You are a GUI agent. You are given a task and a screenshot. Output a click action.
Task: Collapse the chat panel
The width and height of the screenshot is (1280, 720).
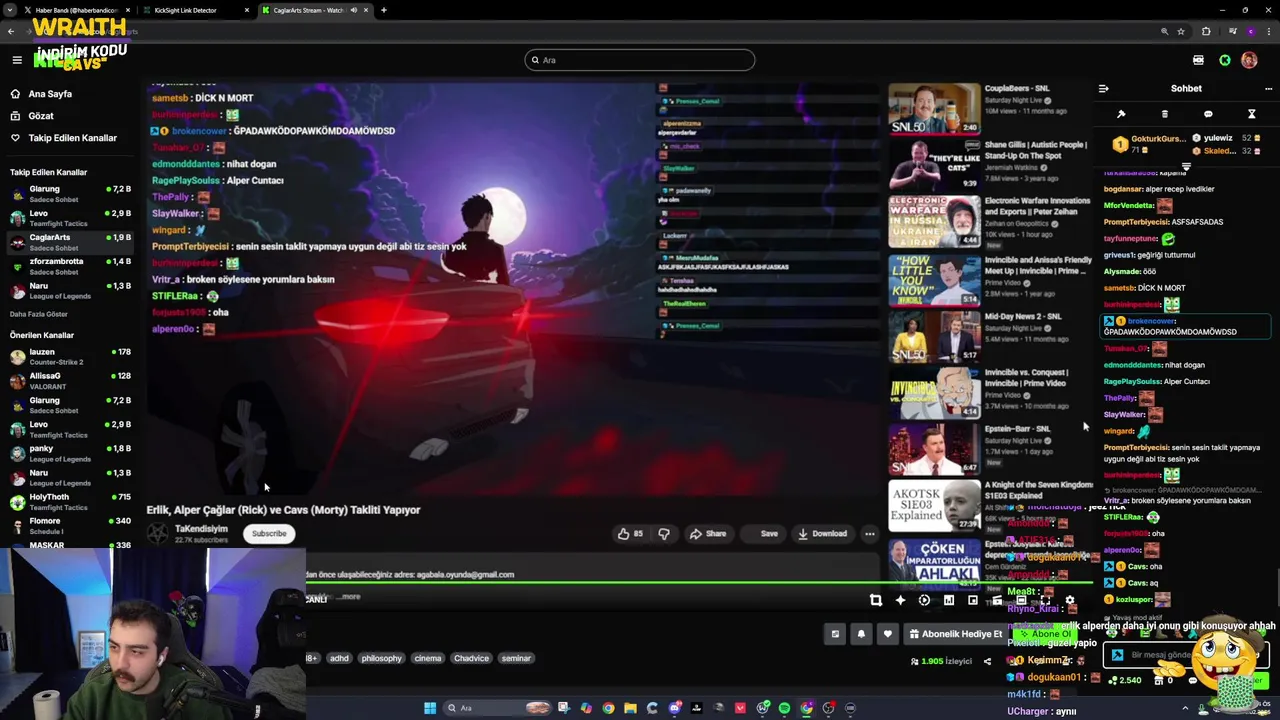click(x=1104, y=88)
